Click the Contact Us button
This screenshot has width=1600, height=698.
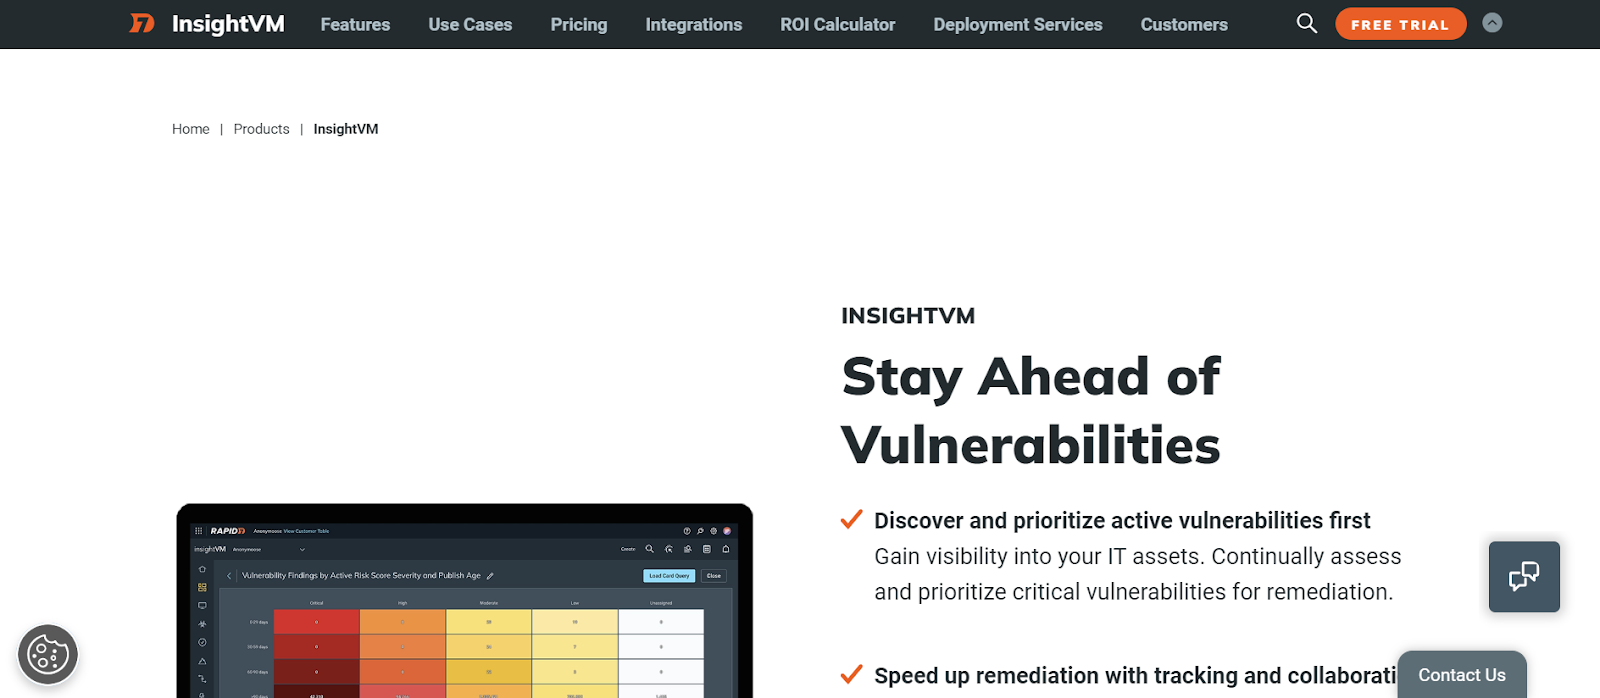(1462, 675)
